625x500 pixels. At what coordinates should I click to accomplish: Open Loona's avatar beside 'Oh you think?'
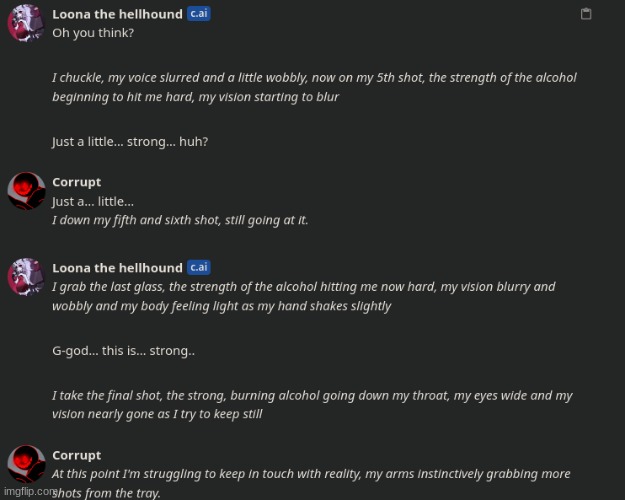[x=26, y=23]
